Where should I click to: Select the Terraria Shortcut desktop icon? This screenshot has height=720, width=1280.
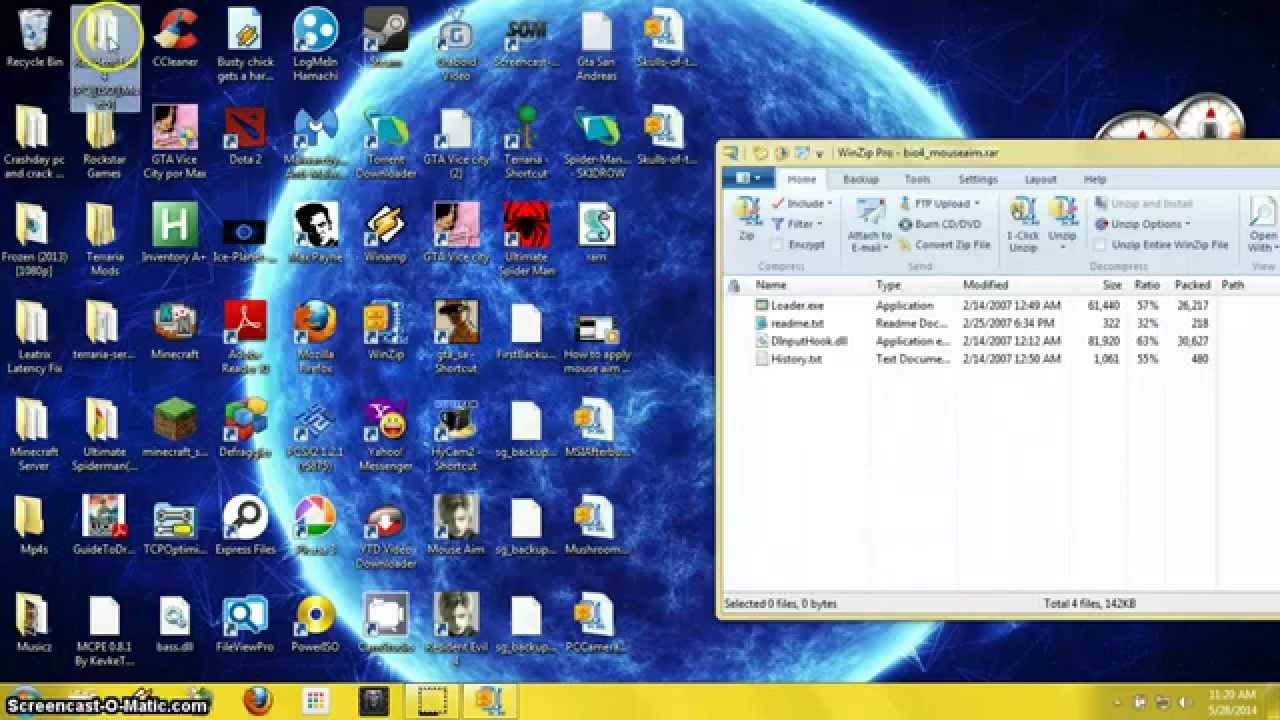click(x=526, y=142)
